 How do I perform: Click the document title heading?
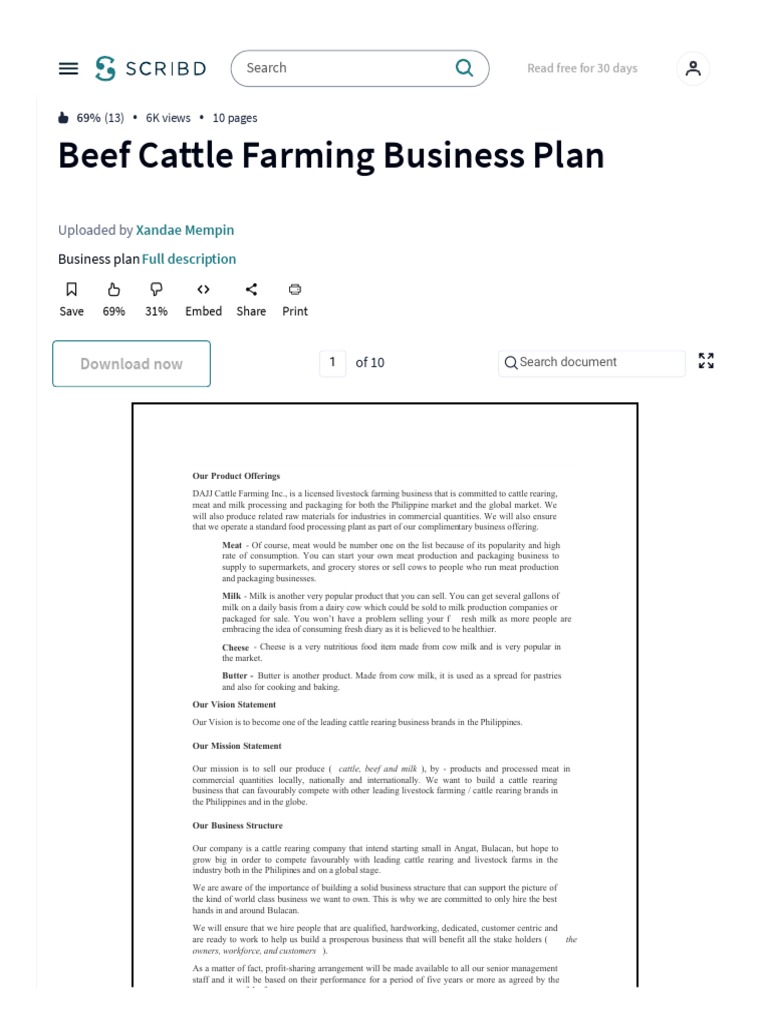pyautogui.click(x=331, y=156)
